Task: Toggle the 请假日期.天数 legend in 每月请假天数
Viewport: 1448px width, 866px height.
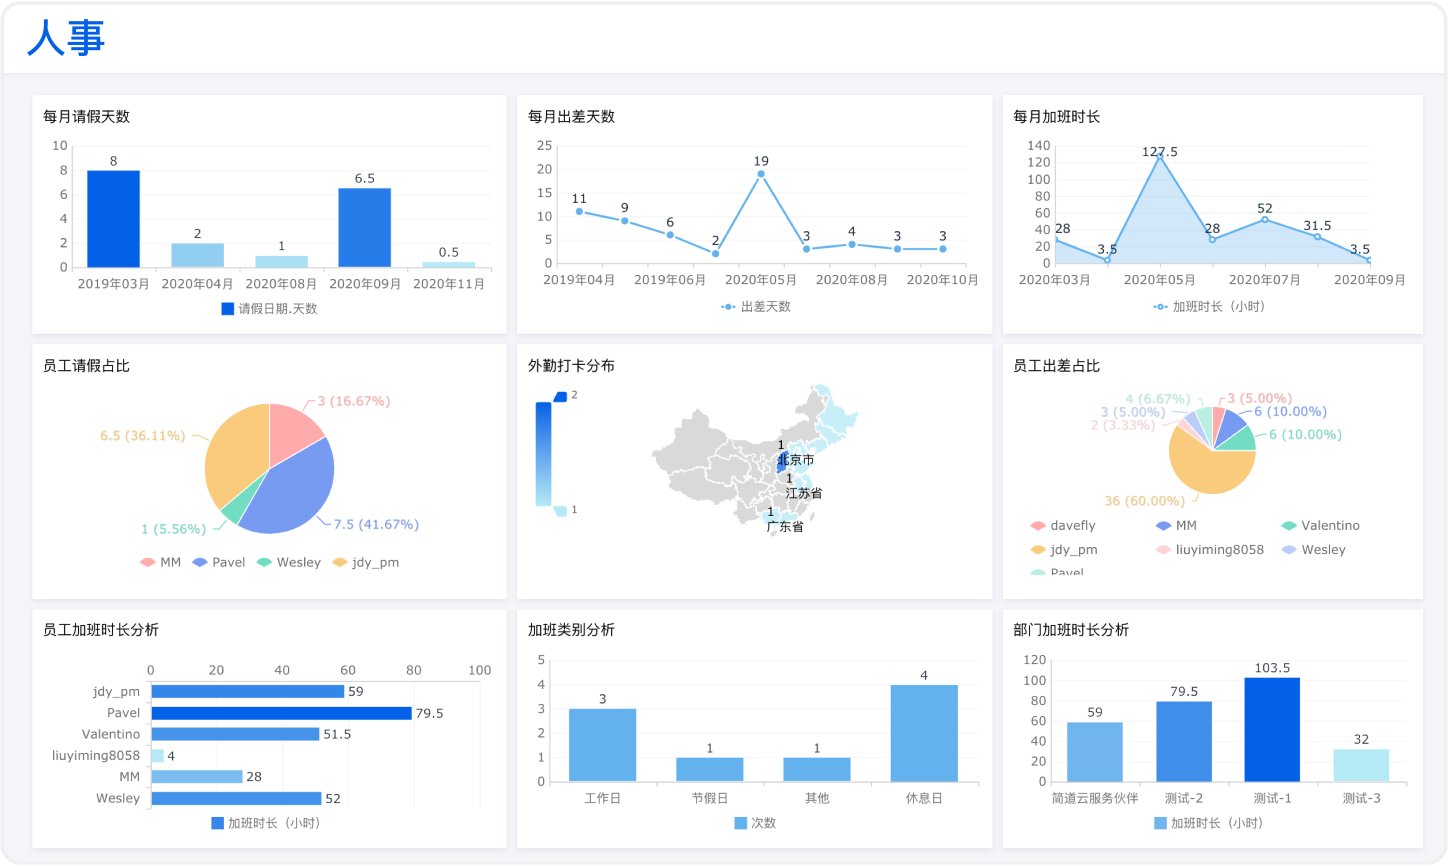Action: (228, 309)
